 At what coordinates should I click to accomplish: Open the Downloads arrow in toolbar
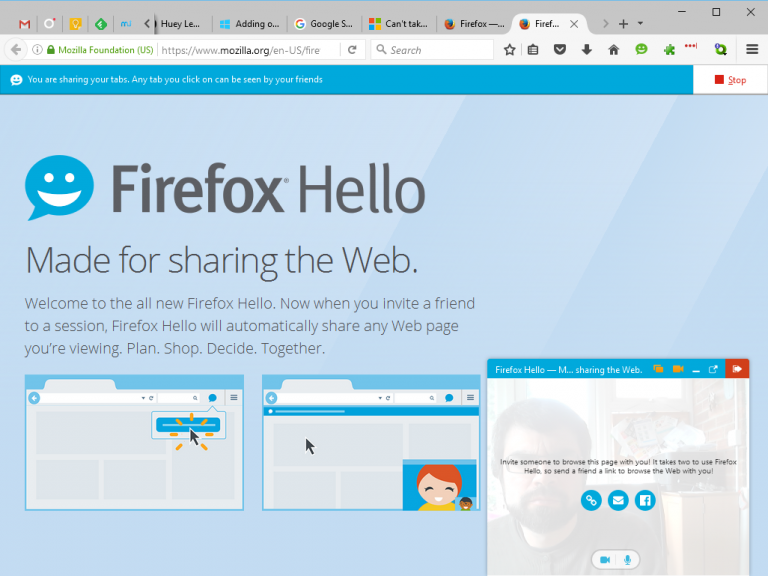click(x=586, y=49)
